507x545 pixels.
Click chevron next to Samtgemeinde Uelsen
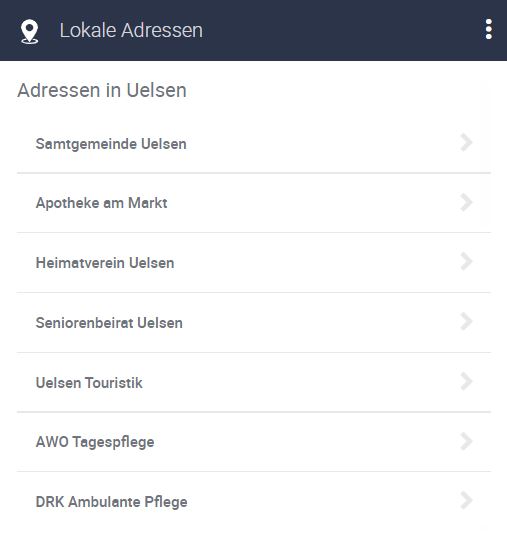click(x=466, y=143)
